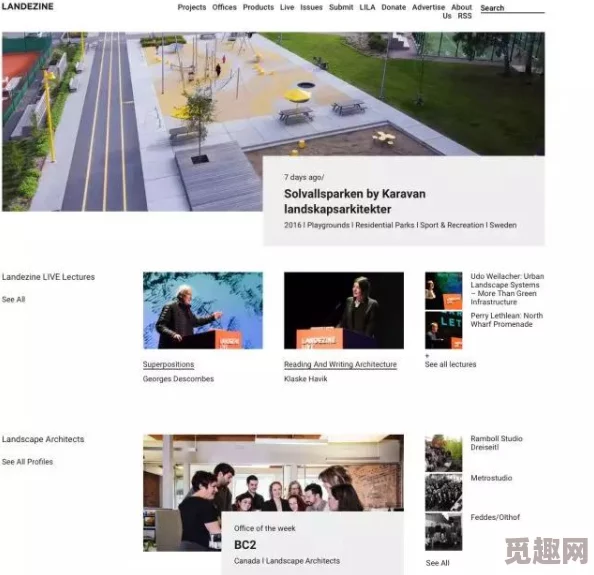Click the LANDEZINE logo
The image size is (594, 575).
(x=27, y=6)
